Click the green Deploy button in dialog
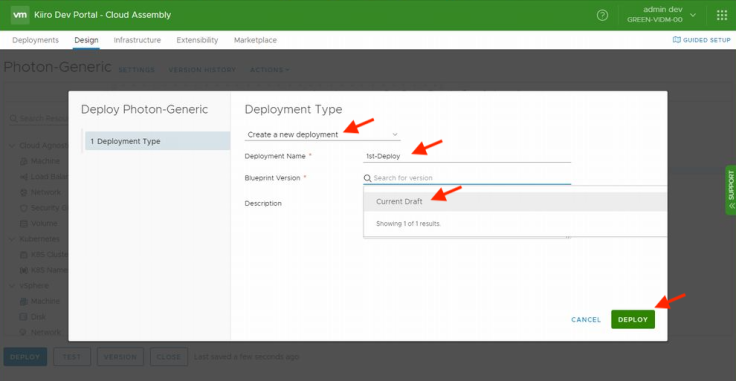The image size is (736, 381). [633, 320]
